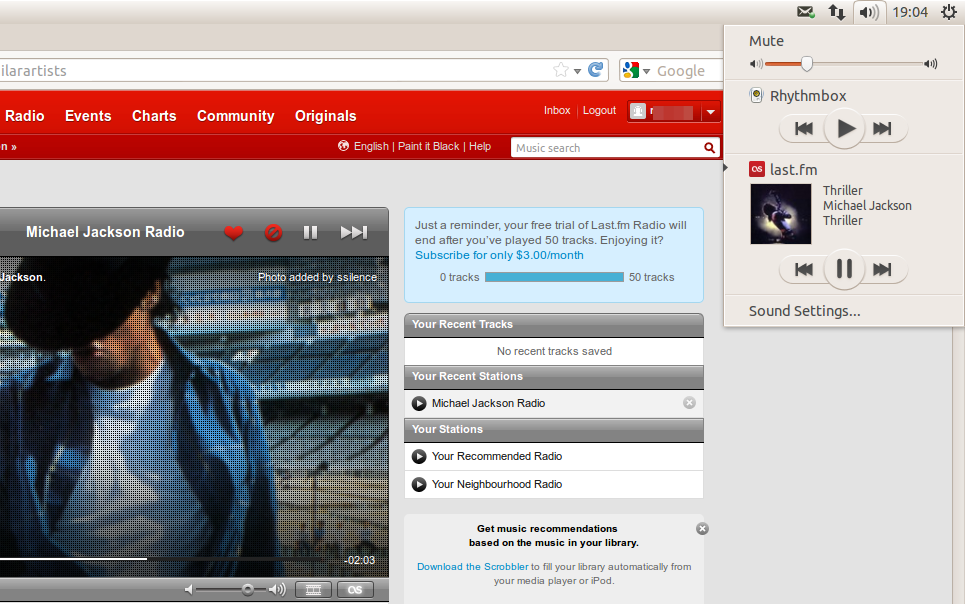Set radio player volume to maximum

[x=278, y=590]
